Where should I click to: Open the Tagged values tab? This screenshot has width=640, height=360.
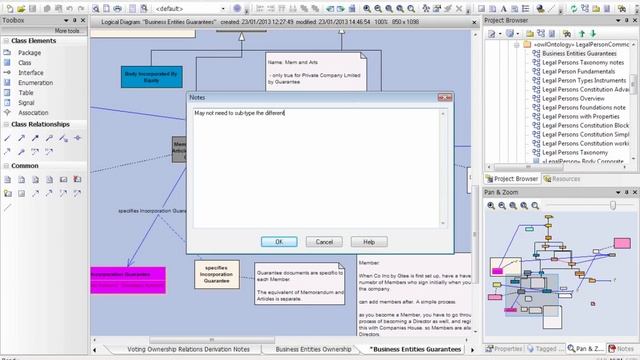coord(545,349)
